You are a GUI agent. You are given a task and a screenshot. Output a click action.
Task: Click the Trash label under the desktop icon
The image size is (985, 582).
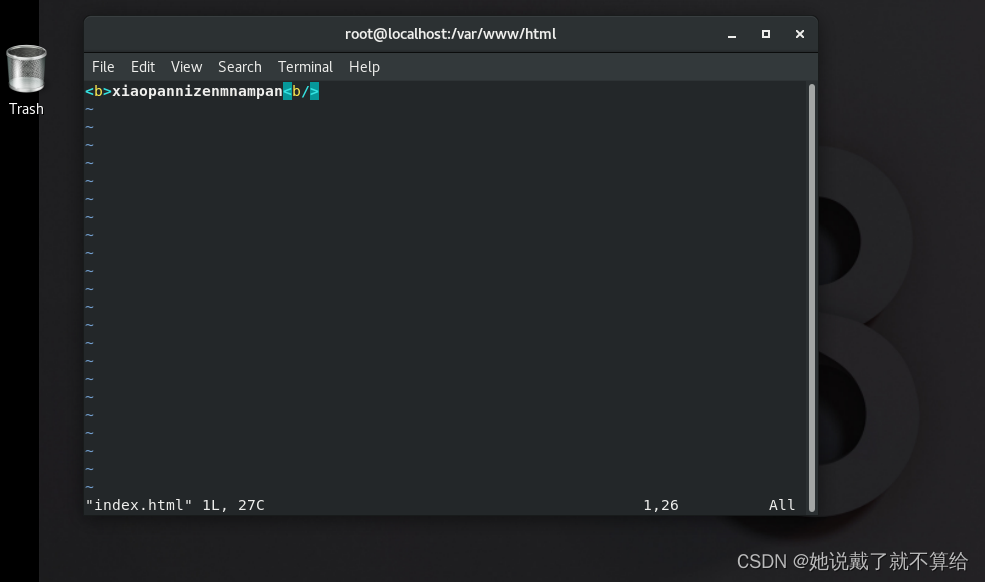26,109
